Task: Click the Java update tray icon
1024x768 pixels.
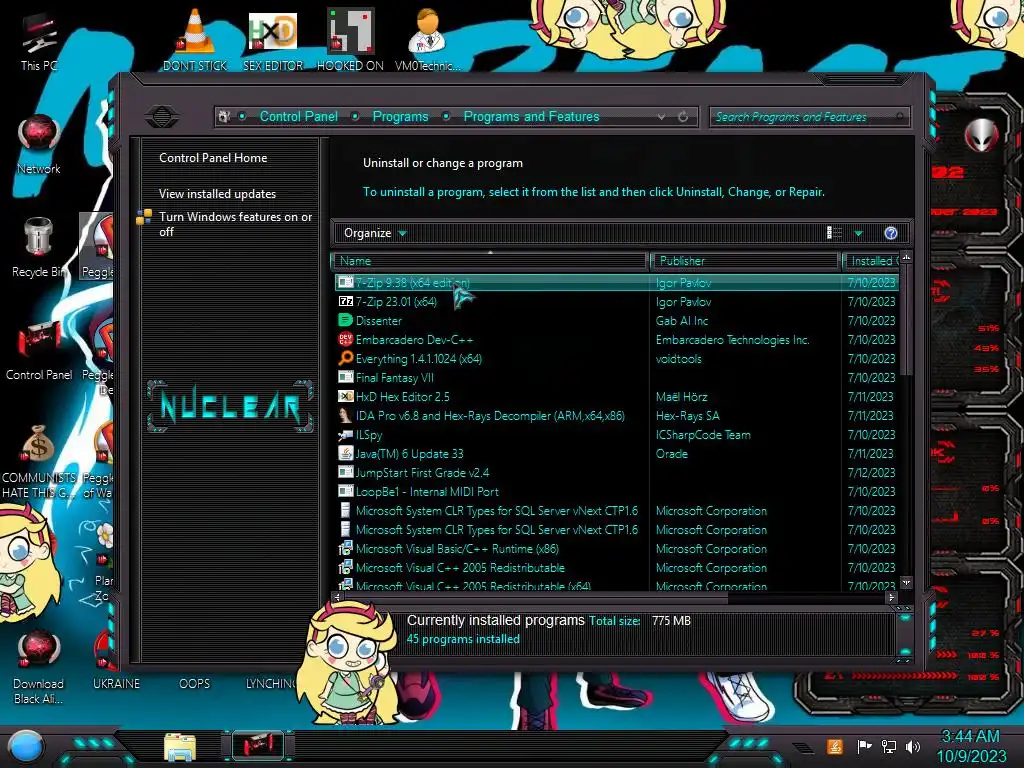Action: [x=834, y=746]
